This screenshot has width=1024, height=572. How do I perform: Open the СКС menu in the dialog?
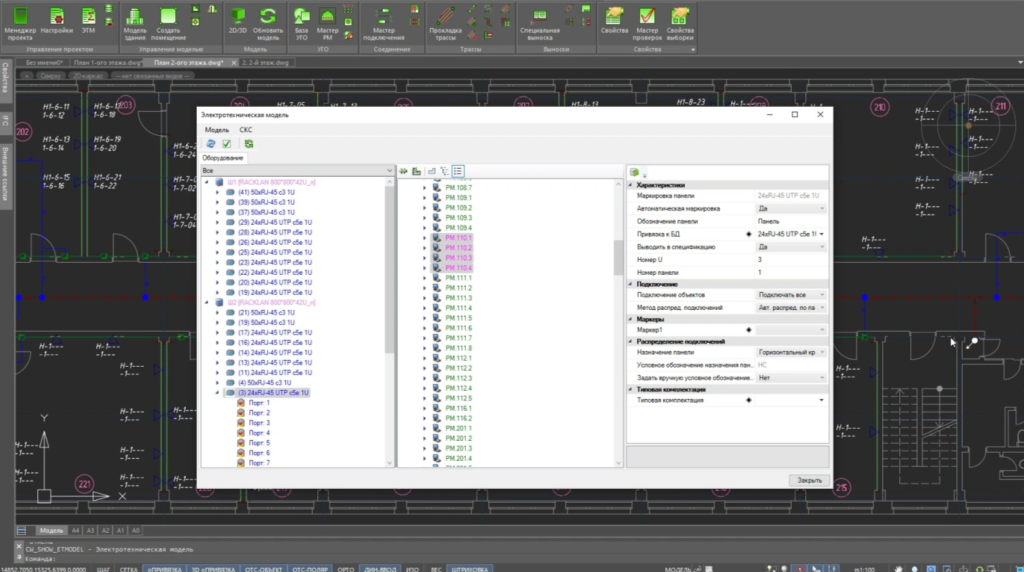point(246,130)
